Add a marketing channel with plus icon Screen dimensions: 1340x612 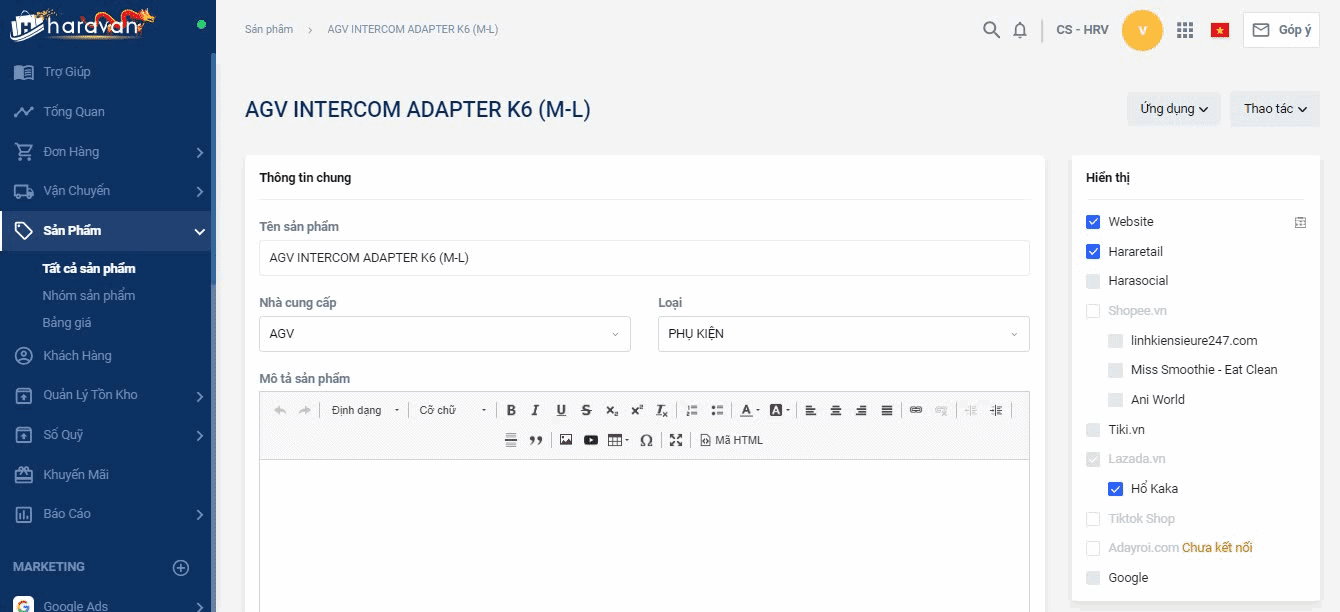point(181,568)
